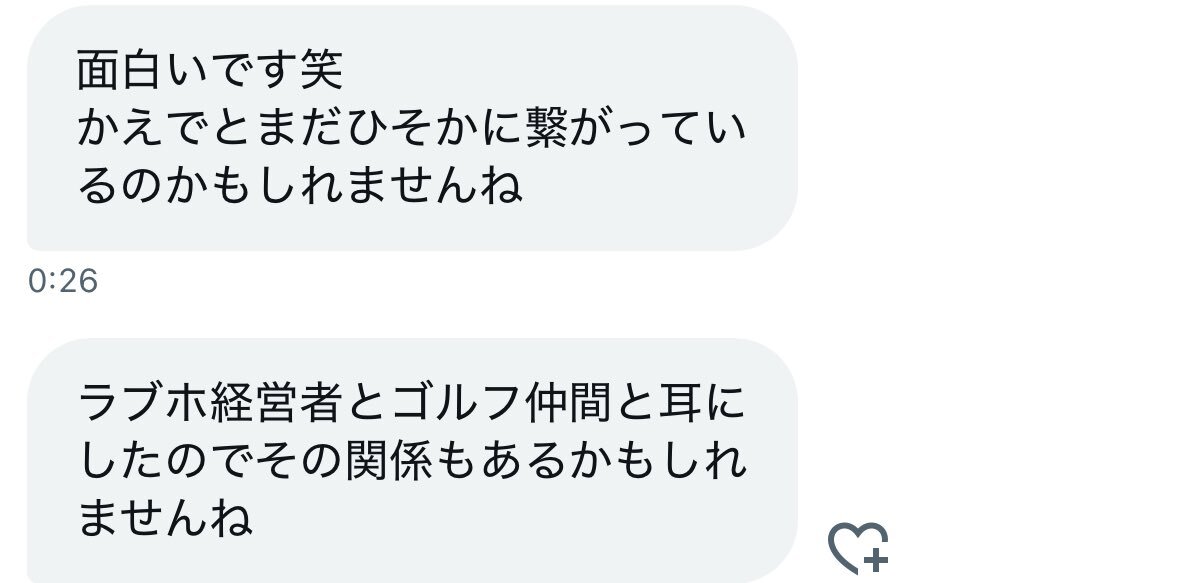Click the 0:26 timestamp under the first message
This screenshot has height=583, width=1179.
[x=63, y=281]
